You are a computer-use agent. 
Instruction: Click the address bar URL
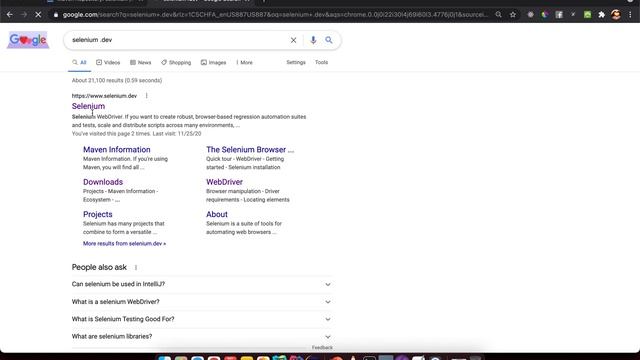(x=275, y=15)
